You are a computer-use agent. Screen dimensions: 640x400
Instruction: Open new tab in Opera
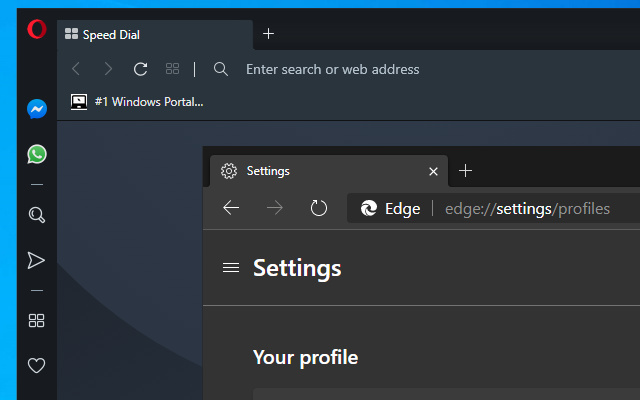coord(268,33)
